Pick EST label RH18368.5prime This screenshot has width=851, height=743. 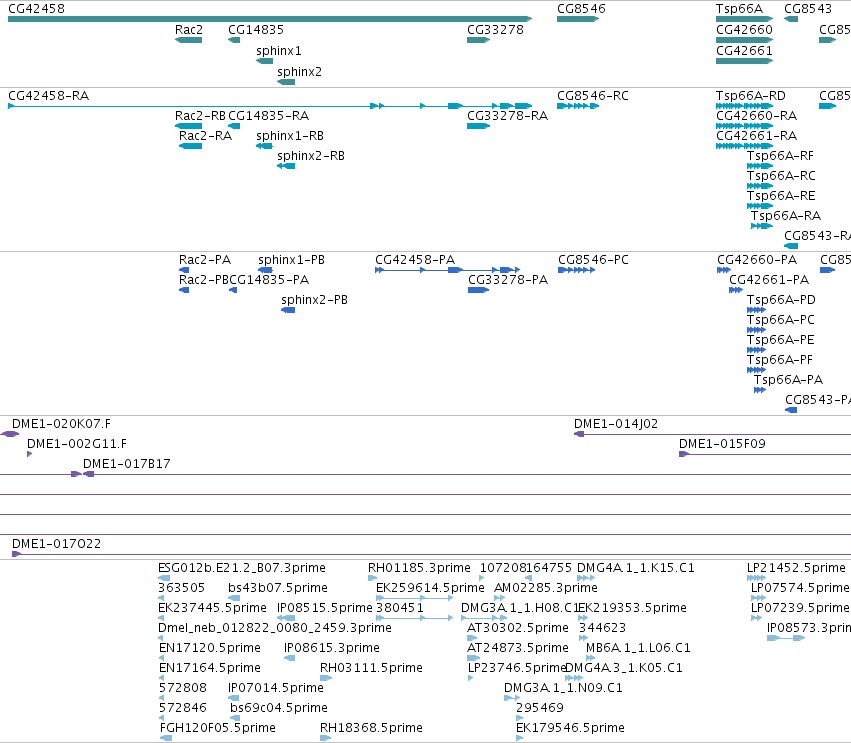pyautogui.click(x=371, y=728)
